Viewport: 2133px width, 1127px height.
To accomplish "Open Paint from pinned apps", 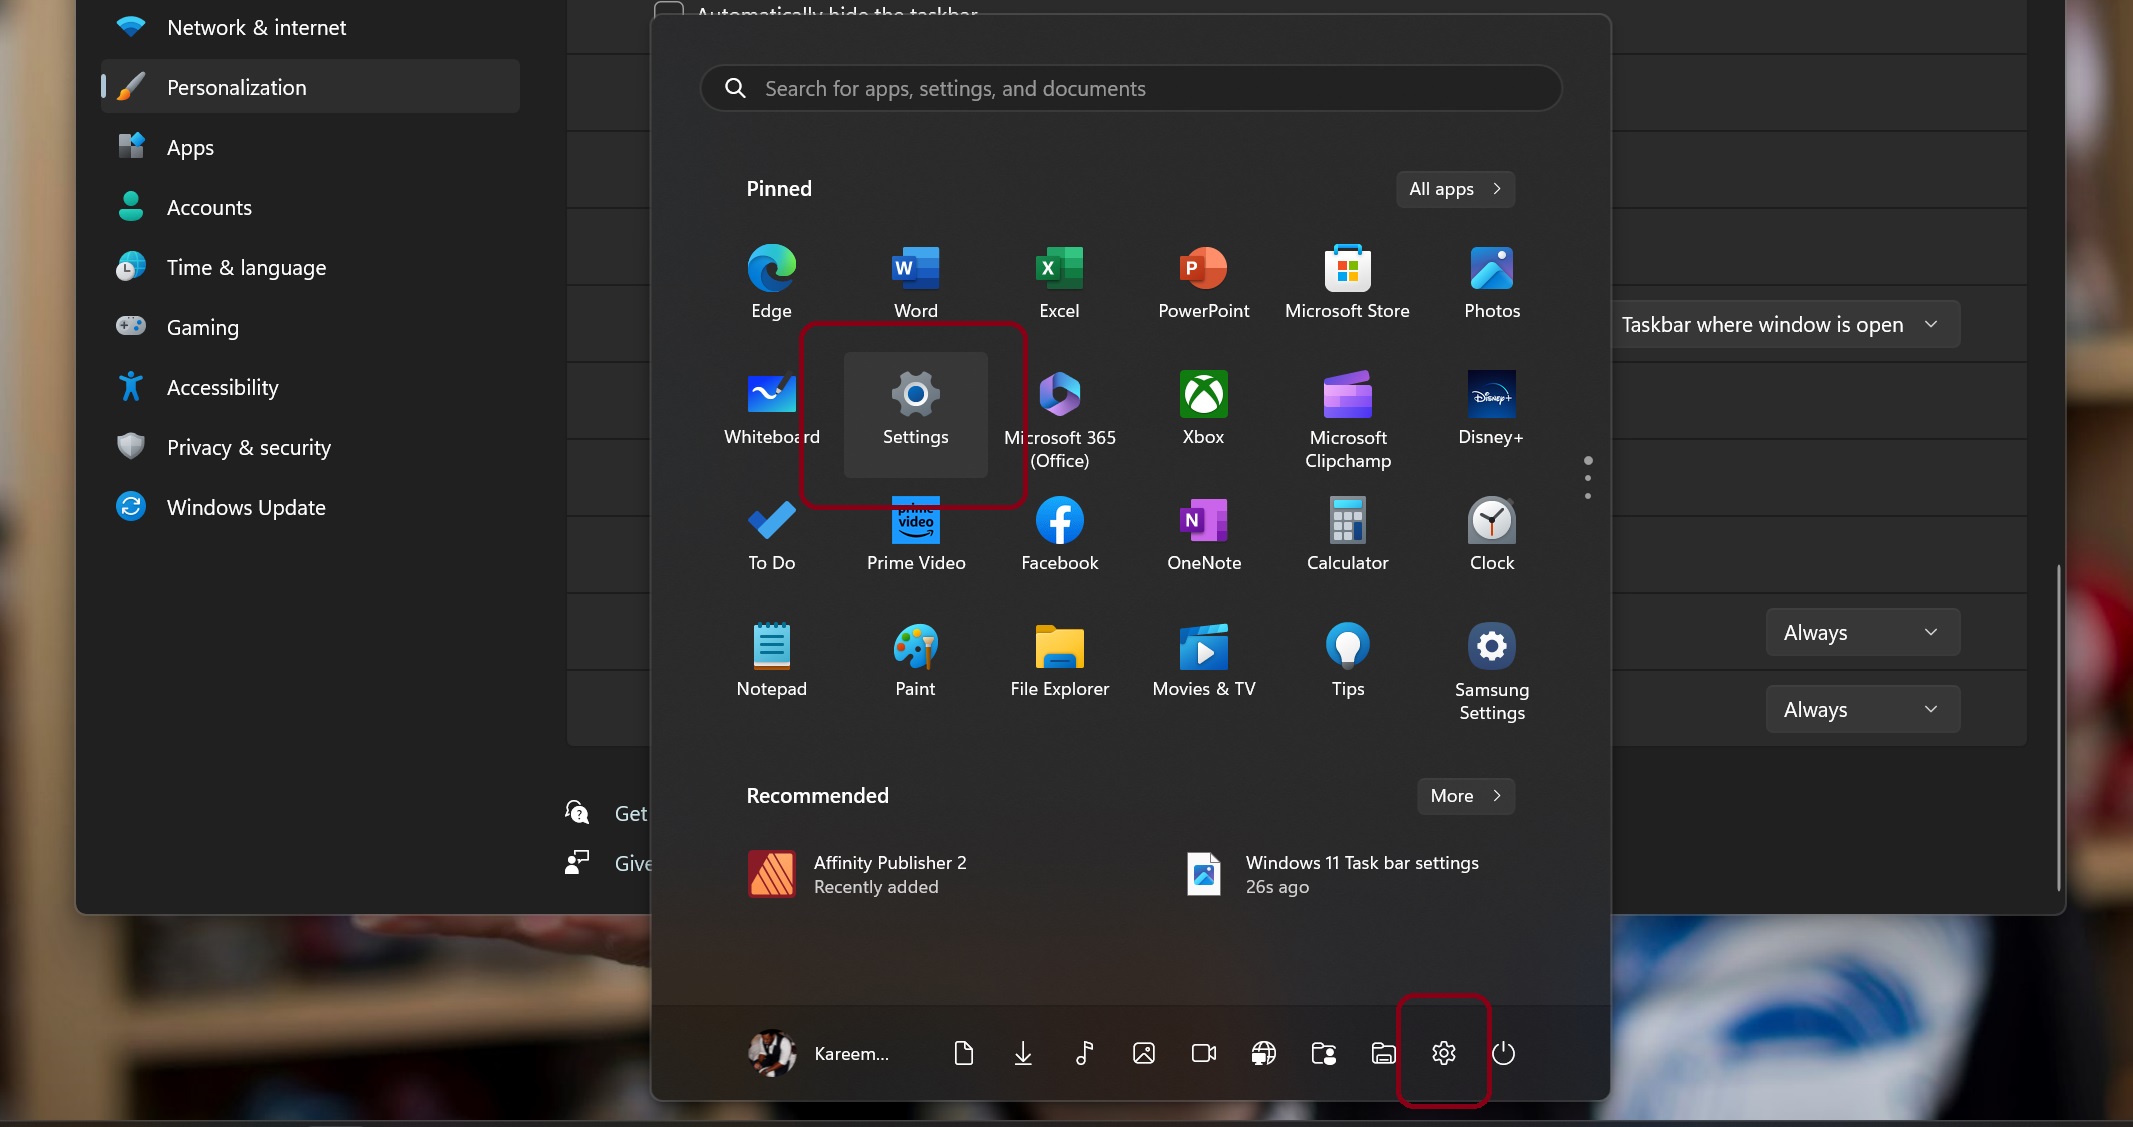I will point(915,659).
